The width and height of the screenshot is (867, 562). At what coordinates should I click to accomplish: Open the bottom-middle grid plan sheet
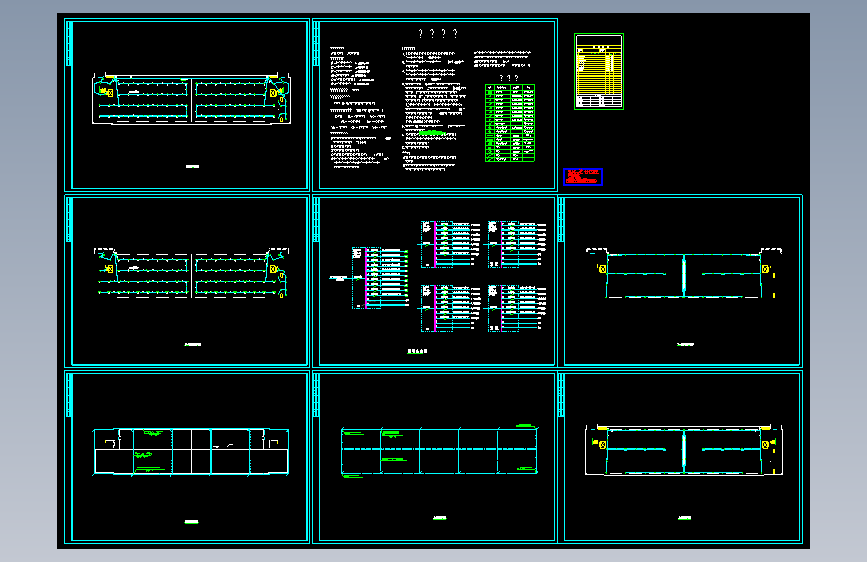[435, 457]
